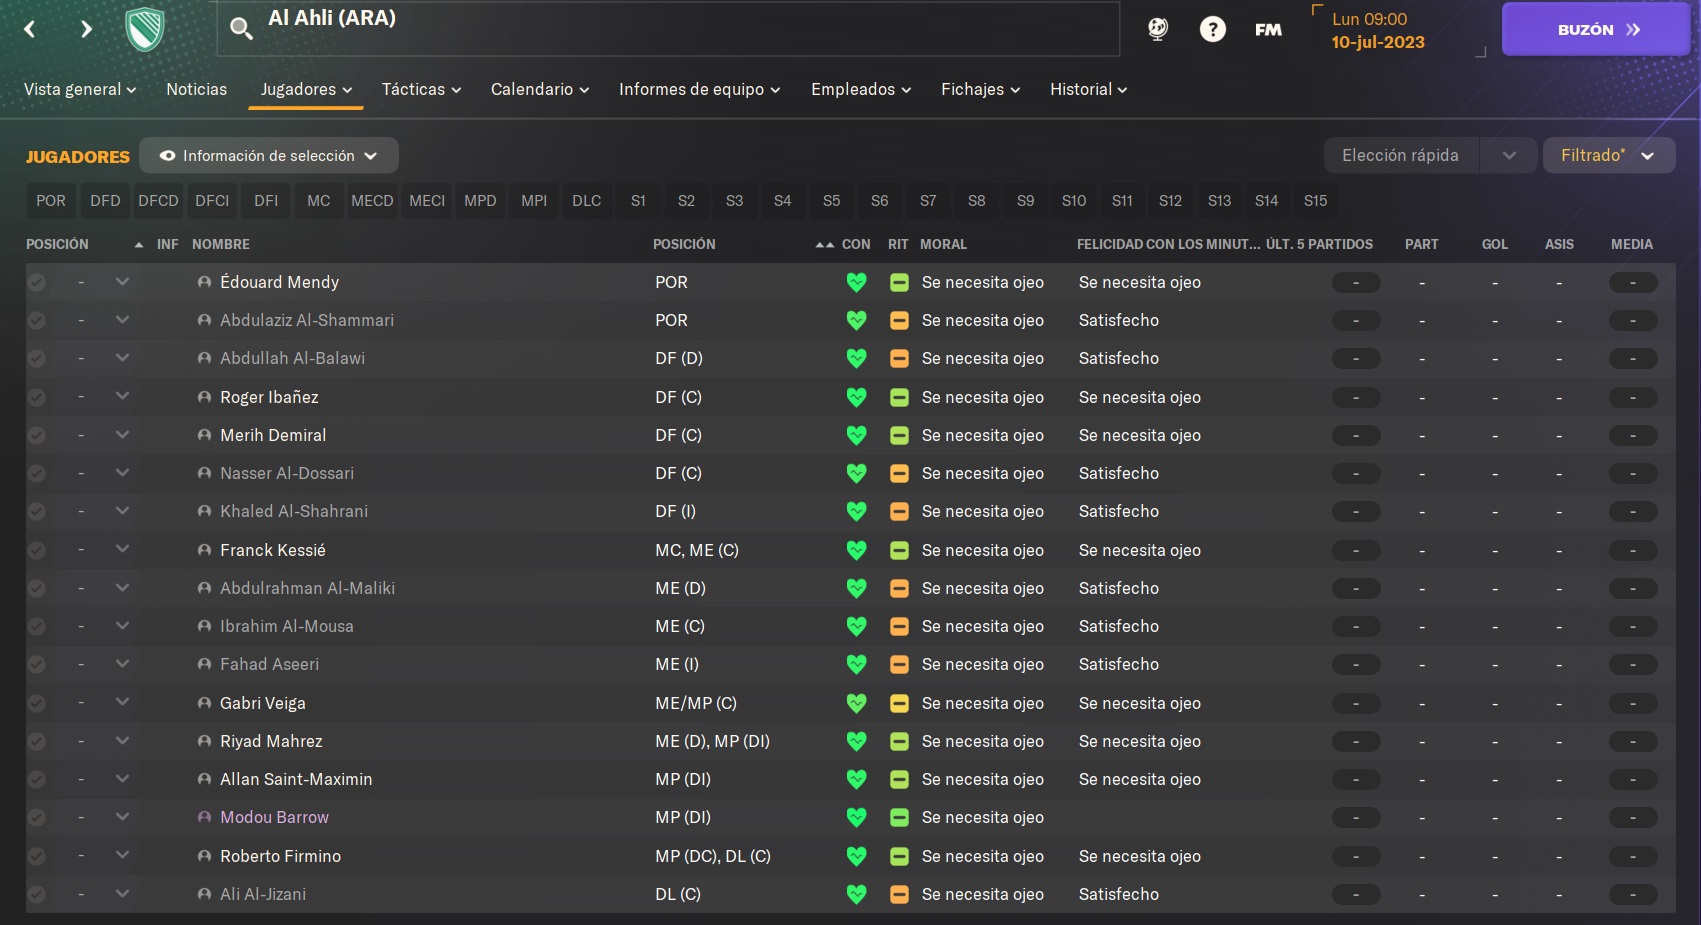The width and height of the screenshot is (1701, 925).
Task: Click the FM logo menu
Action: [x=1268, y=30]
